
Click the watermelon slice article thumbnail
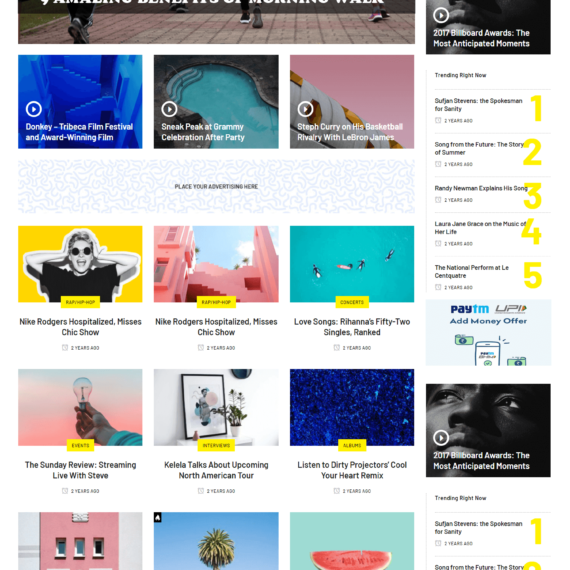coord(352,541)
